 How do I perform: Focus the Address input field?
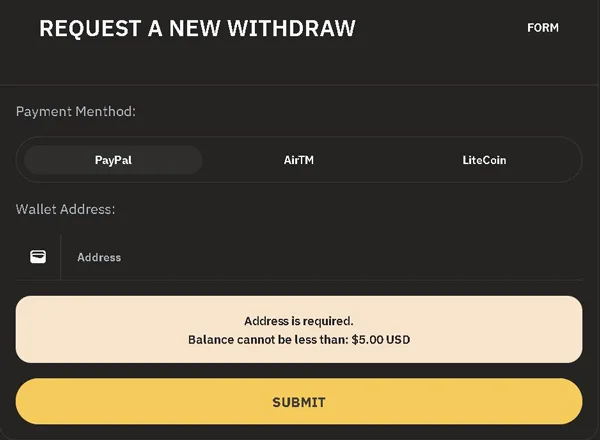(x=321, y=257)
